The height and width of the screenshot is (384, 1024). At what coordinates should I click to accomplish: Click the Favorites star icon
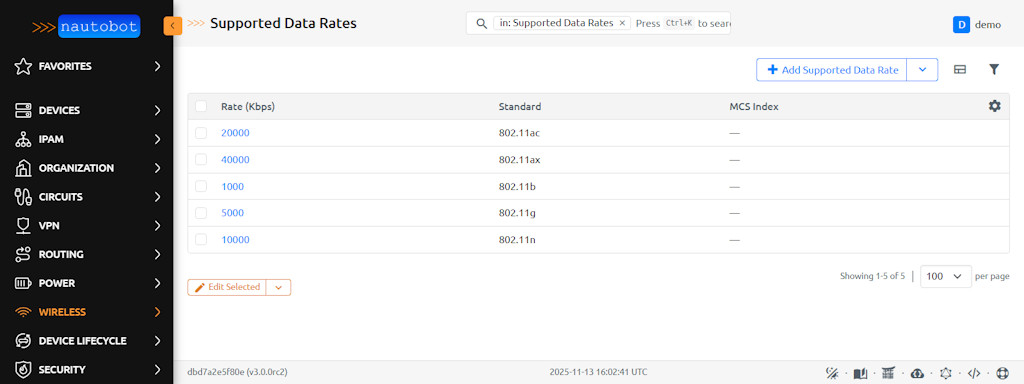(x=23, y=66)
